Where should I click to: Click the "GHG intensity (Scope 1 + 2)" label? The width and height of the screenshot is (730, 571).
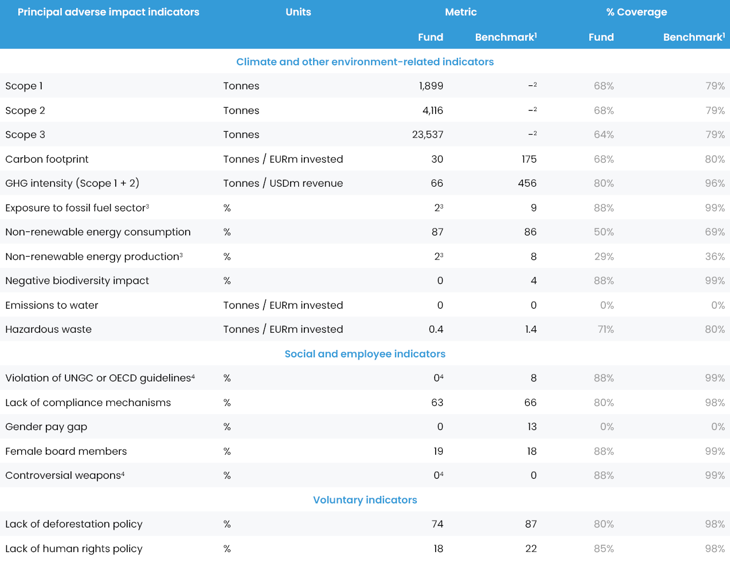[72, 183]
